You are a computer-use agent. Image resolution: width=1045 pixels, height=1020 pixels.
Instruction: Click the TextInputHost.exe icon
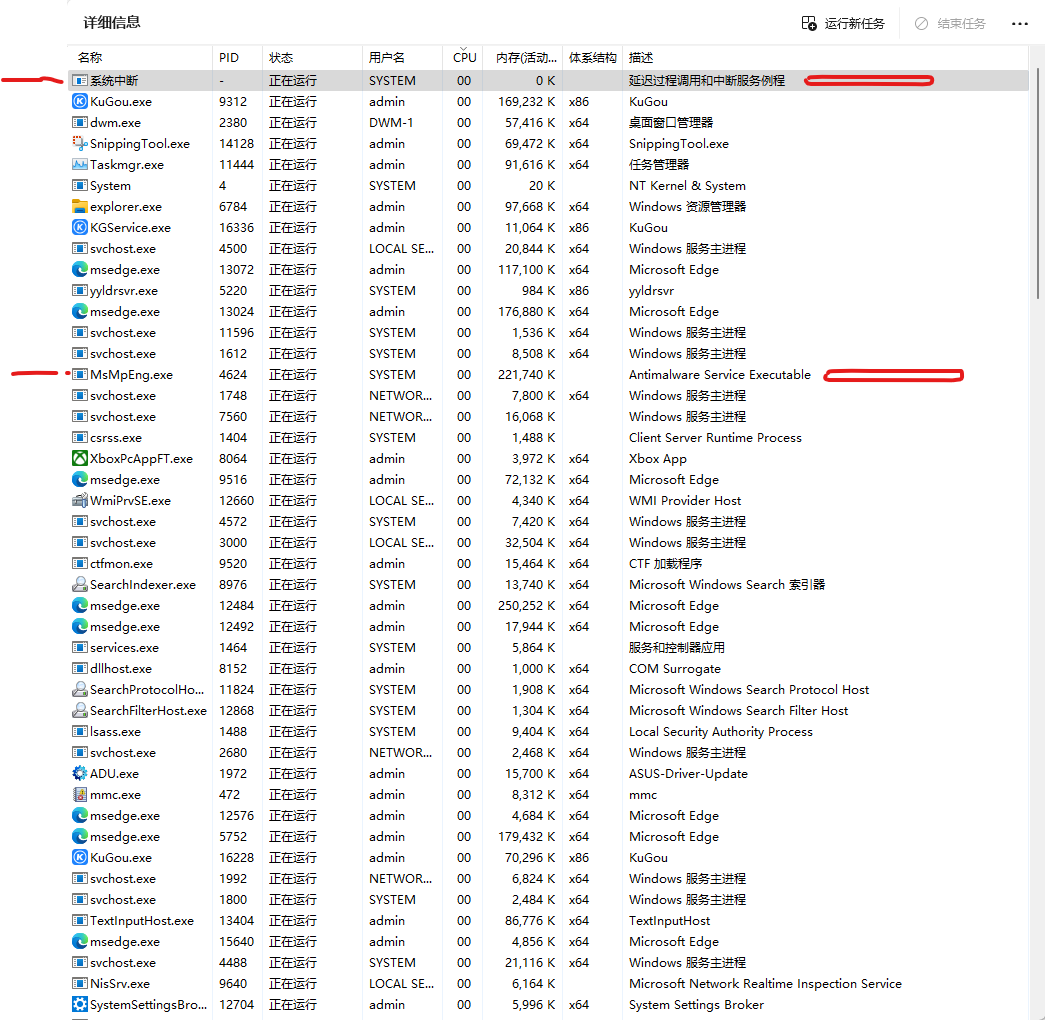[x=79, y=921]
